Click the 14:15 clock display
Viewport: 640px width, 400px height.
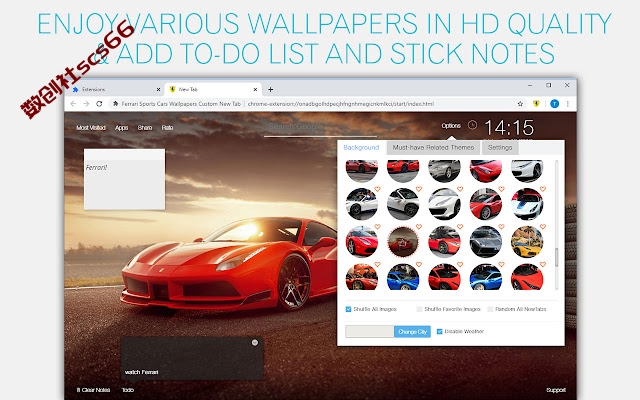pos(509,128)
